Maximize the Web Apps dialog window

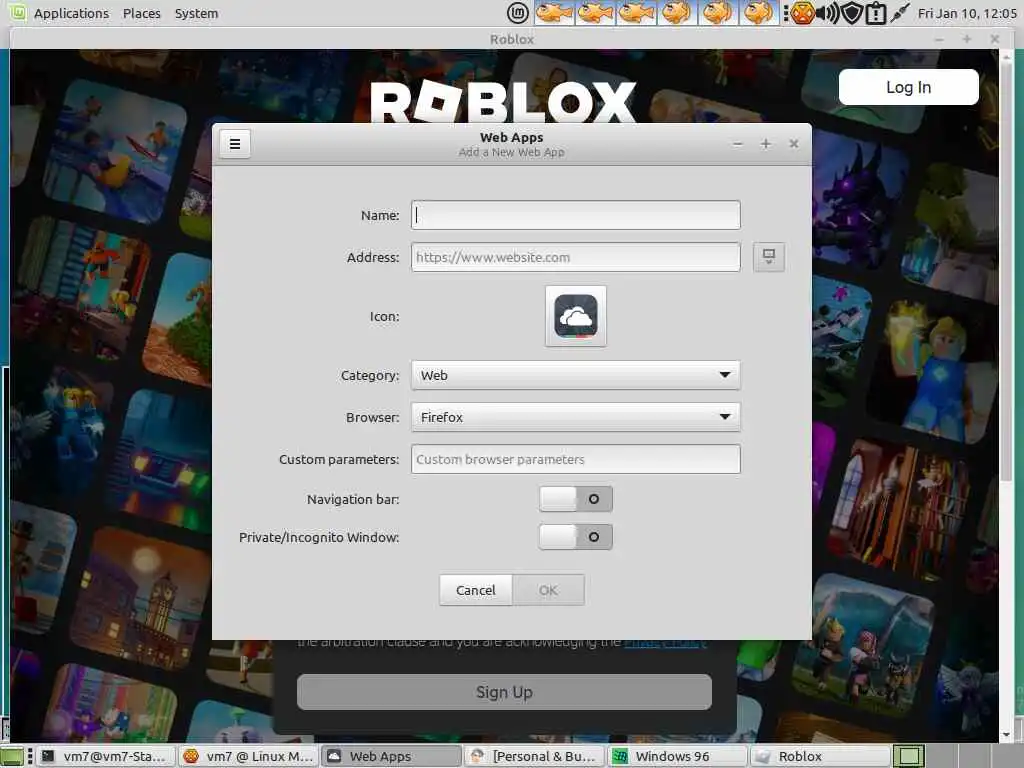point(765,144)
